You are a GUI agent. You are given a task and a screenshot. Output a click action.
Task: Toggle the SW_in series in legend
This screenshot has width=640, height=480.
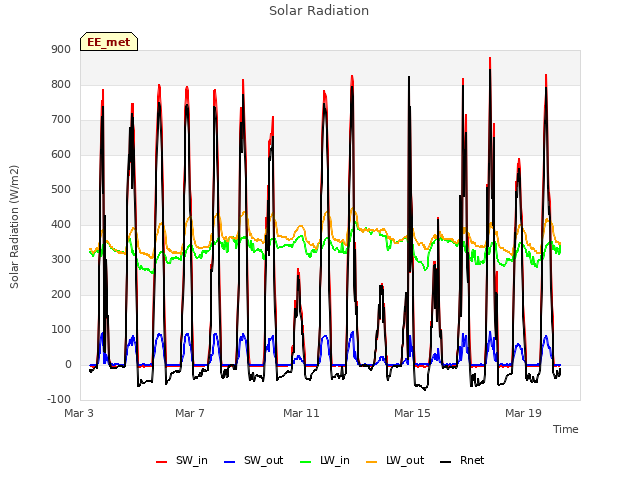coord(182,461)
